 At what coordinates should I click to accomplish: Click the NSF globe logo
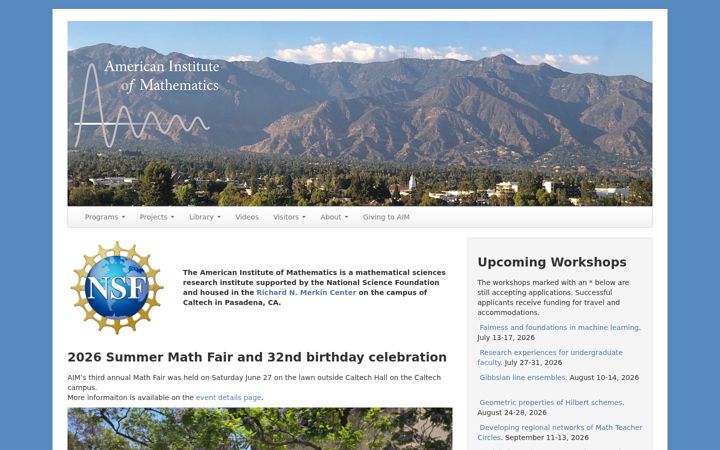click(117, 287)
